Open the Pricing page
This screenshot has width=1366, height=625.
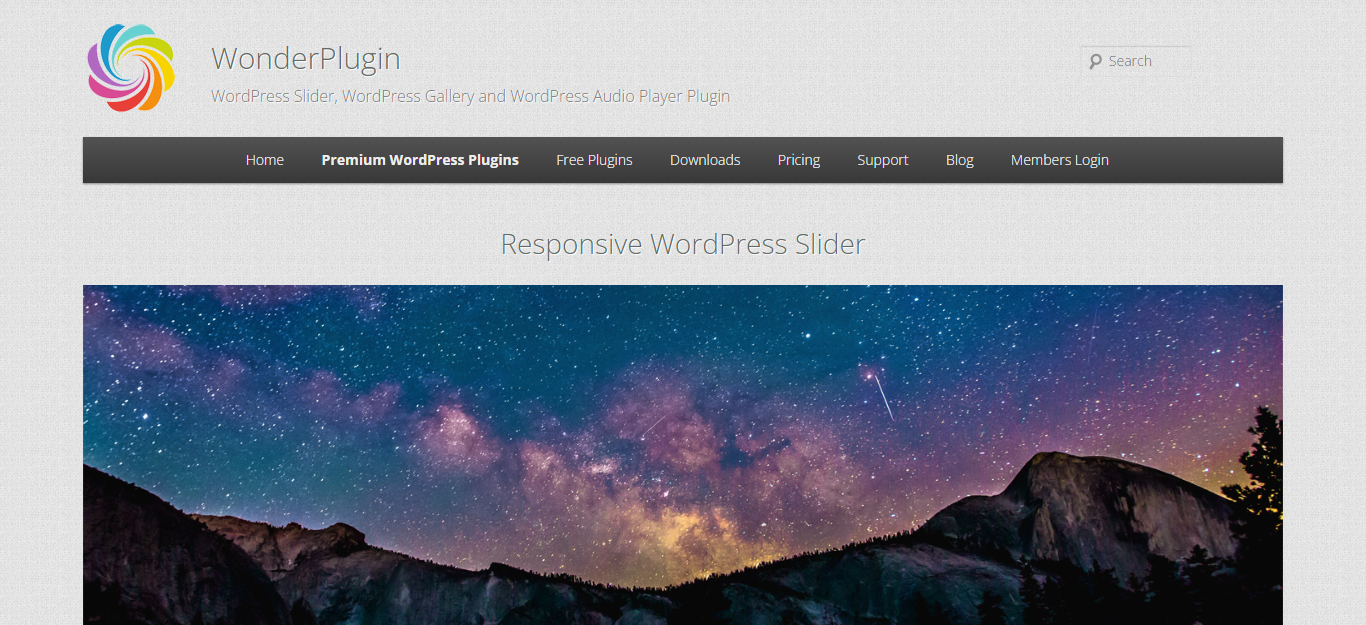click(799, 160)
